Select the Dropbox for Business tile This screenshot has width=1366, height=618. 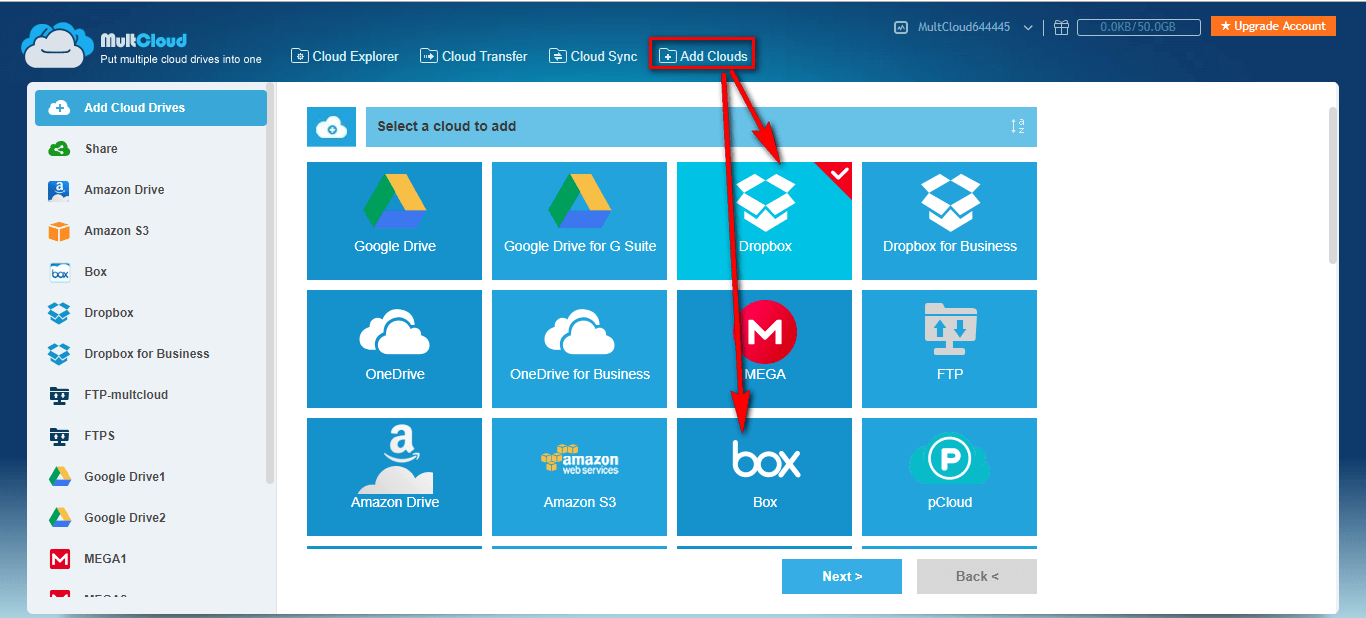pyautogui.click(x=949, y=221)
